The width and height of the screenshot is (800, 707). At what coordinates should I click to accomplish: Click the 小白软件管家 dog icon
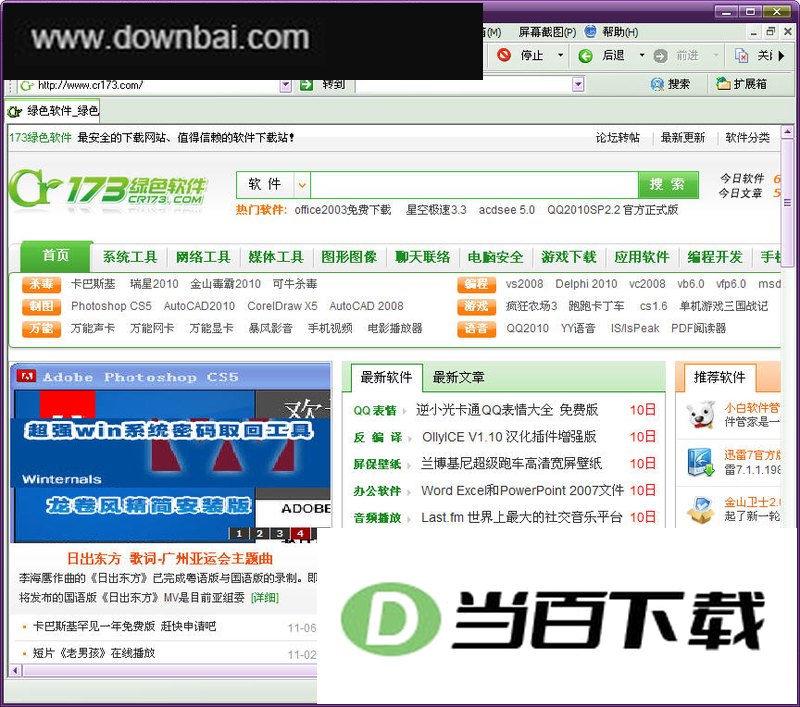point(700,415)
